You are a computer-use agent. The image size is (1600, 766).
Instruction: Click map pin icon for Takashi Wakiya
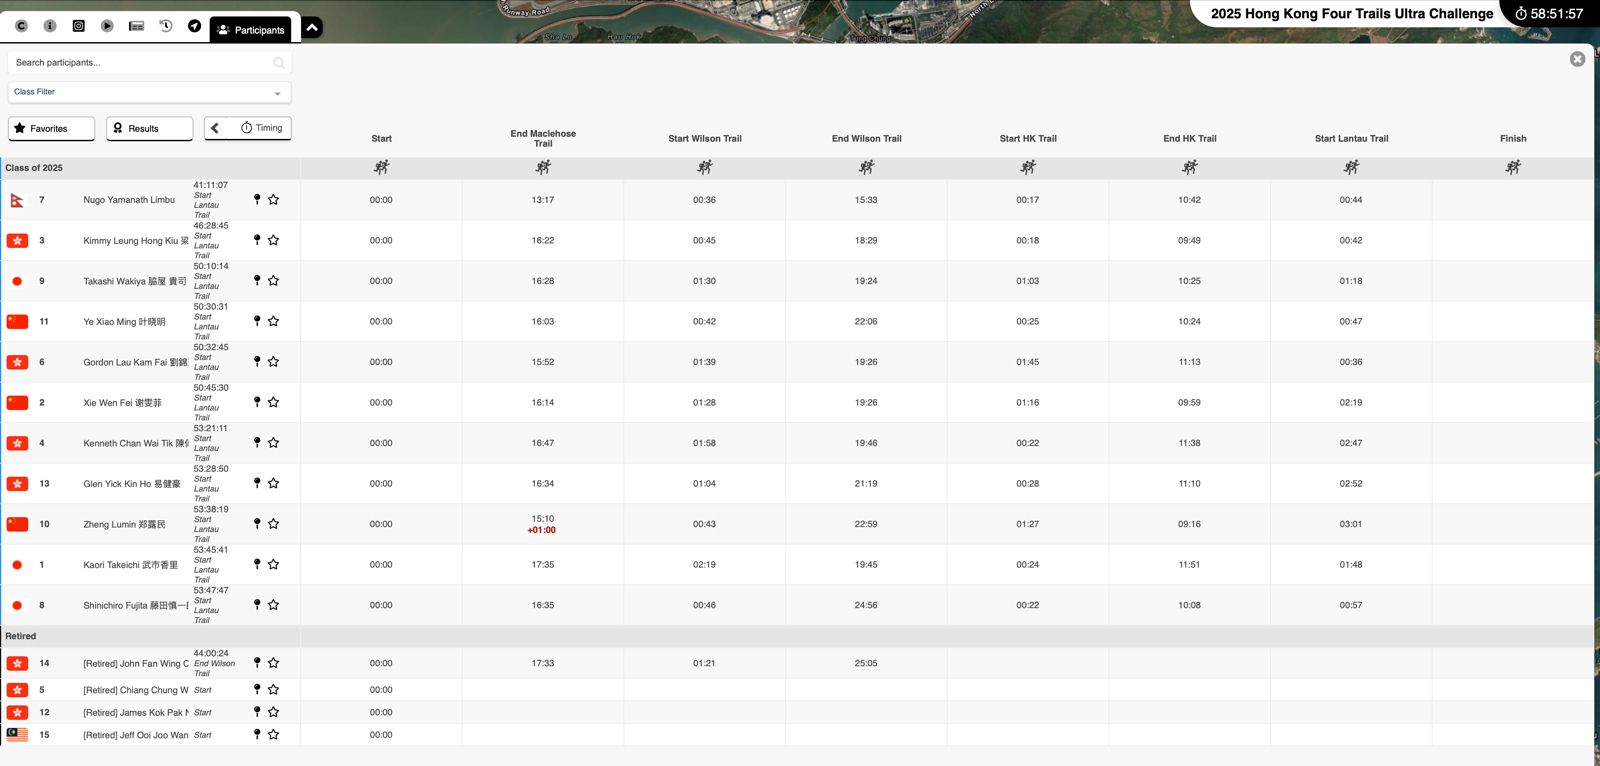click(x=257, y=281)
